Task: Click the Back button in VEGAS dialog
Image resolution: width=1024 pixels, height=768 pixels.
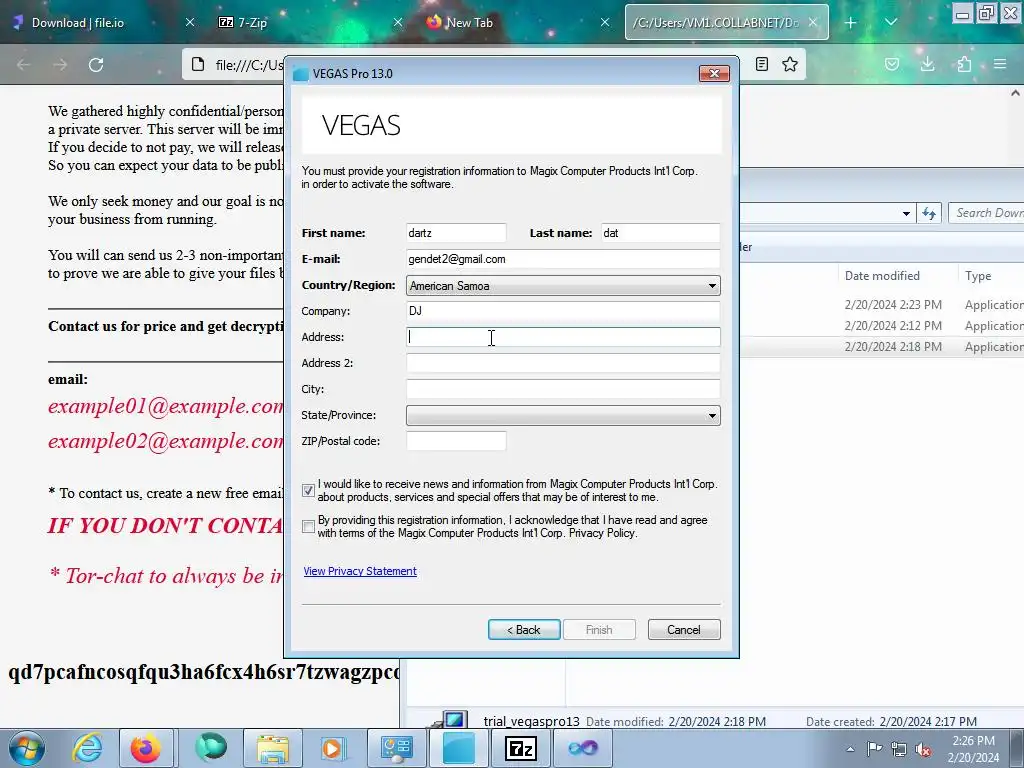Action: (x=524, y=630)
